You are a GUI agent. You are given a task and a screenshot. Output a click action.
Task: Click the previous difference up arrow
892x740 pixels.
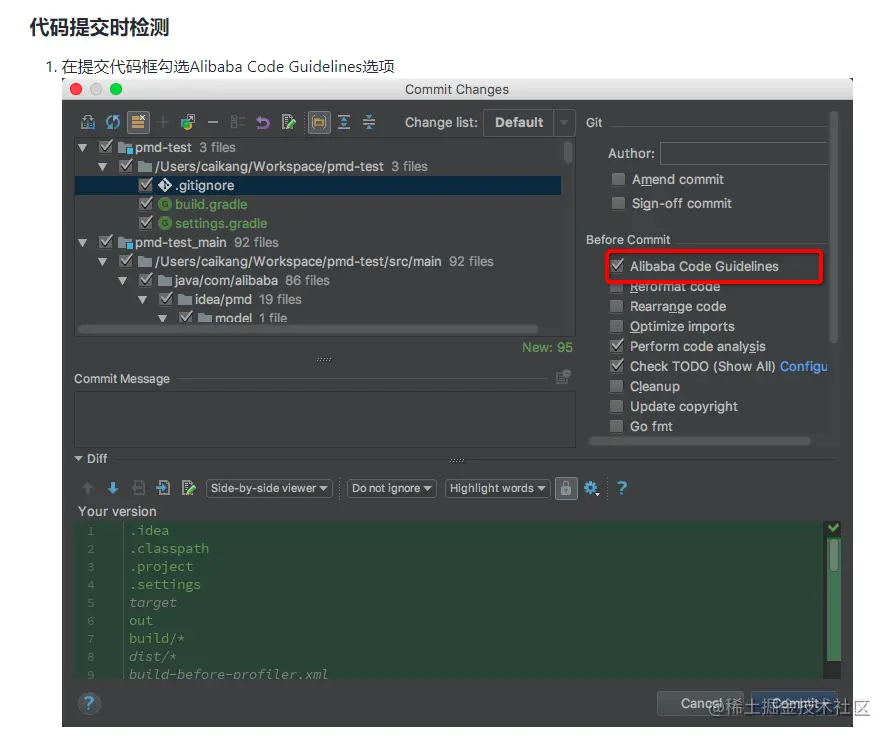pyautogui.click(x=88, y=487)
